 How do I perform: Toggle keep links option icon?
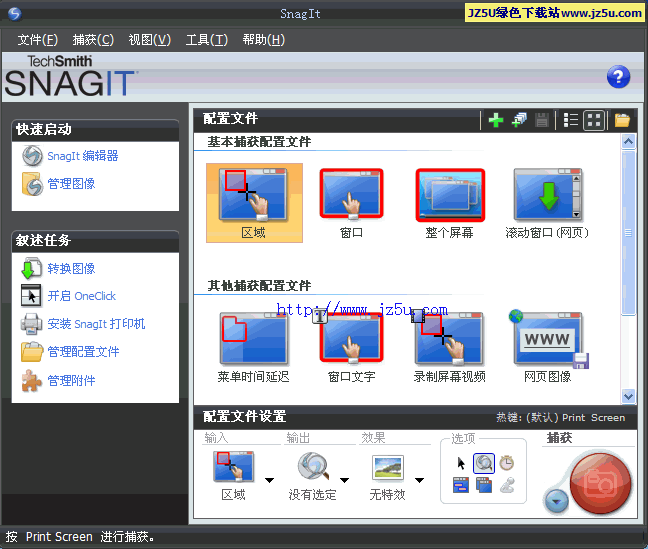click(461, 485)
